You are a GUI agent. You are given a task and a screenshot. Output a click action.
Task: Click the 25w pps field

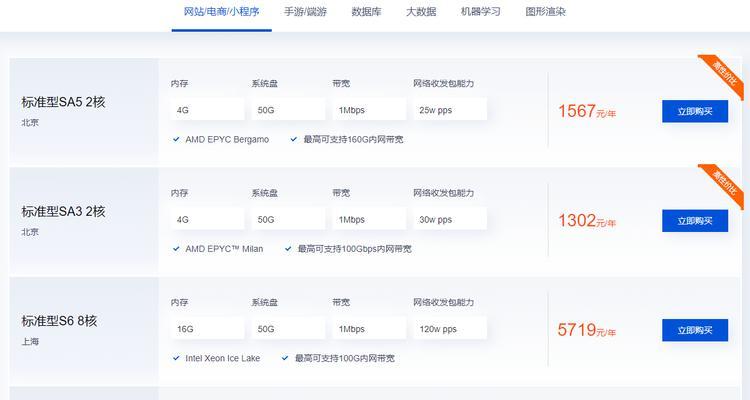coord(450,110)
